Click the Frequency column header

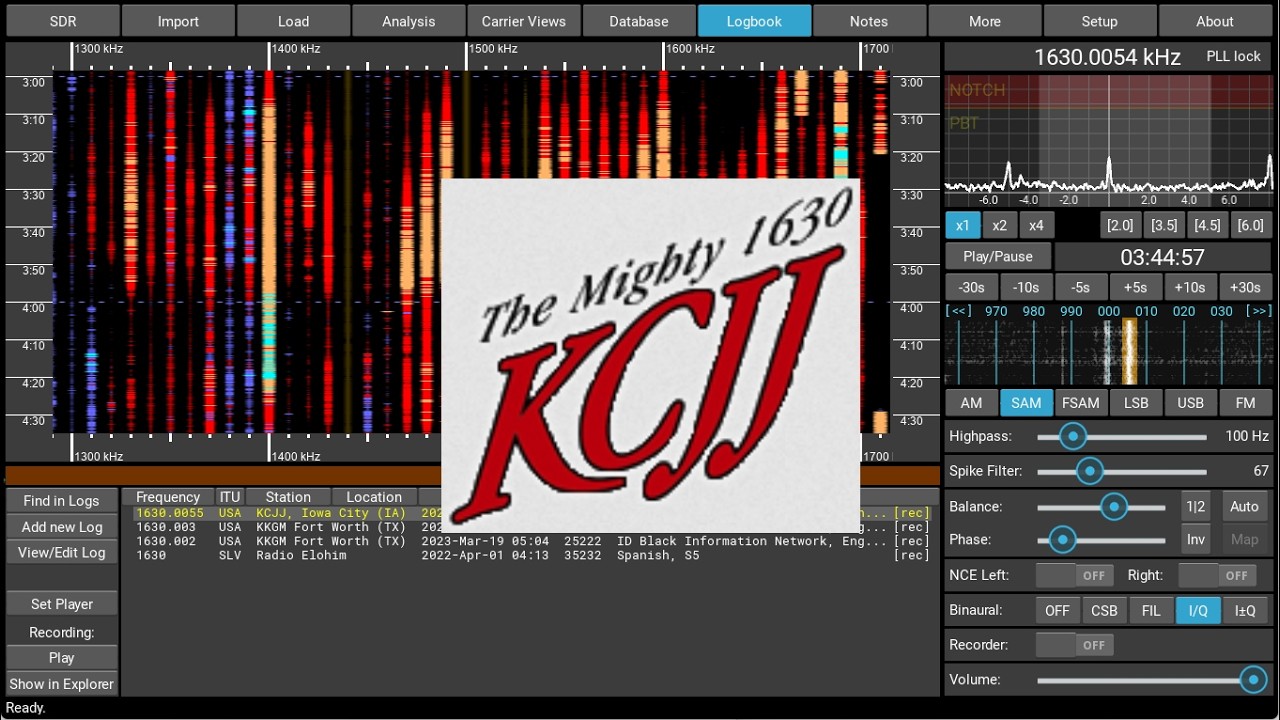[x=168, y=497]
